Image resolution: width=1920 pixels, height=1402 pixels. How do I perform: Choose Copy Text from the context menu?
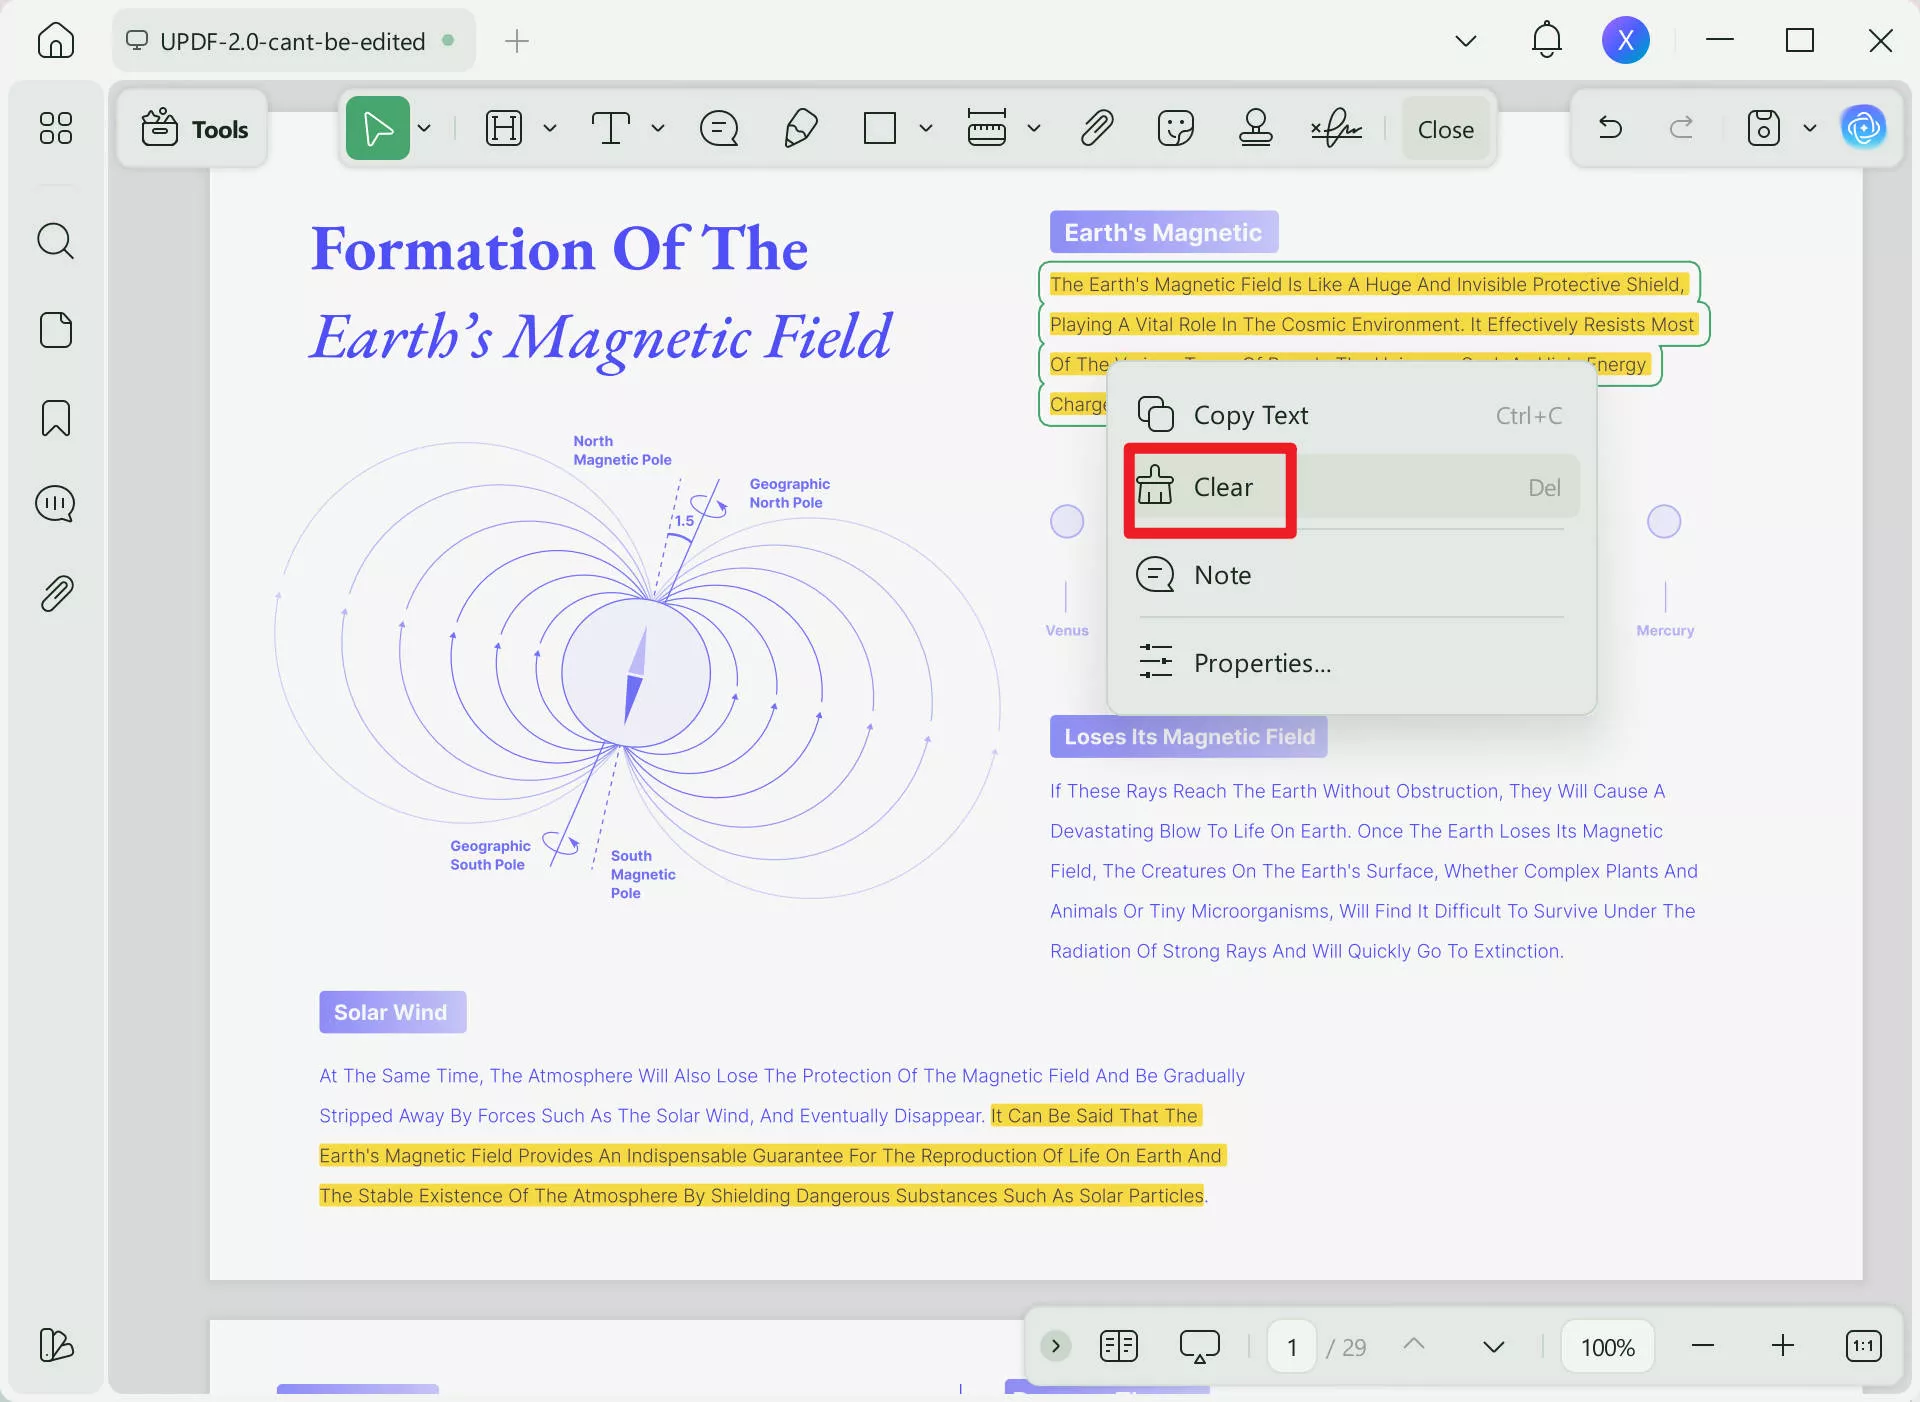coord(1250,415)
